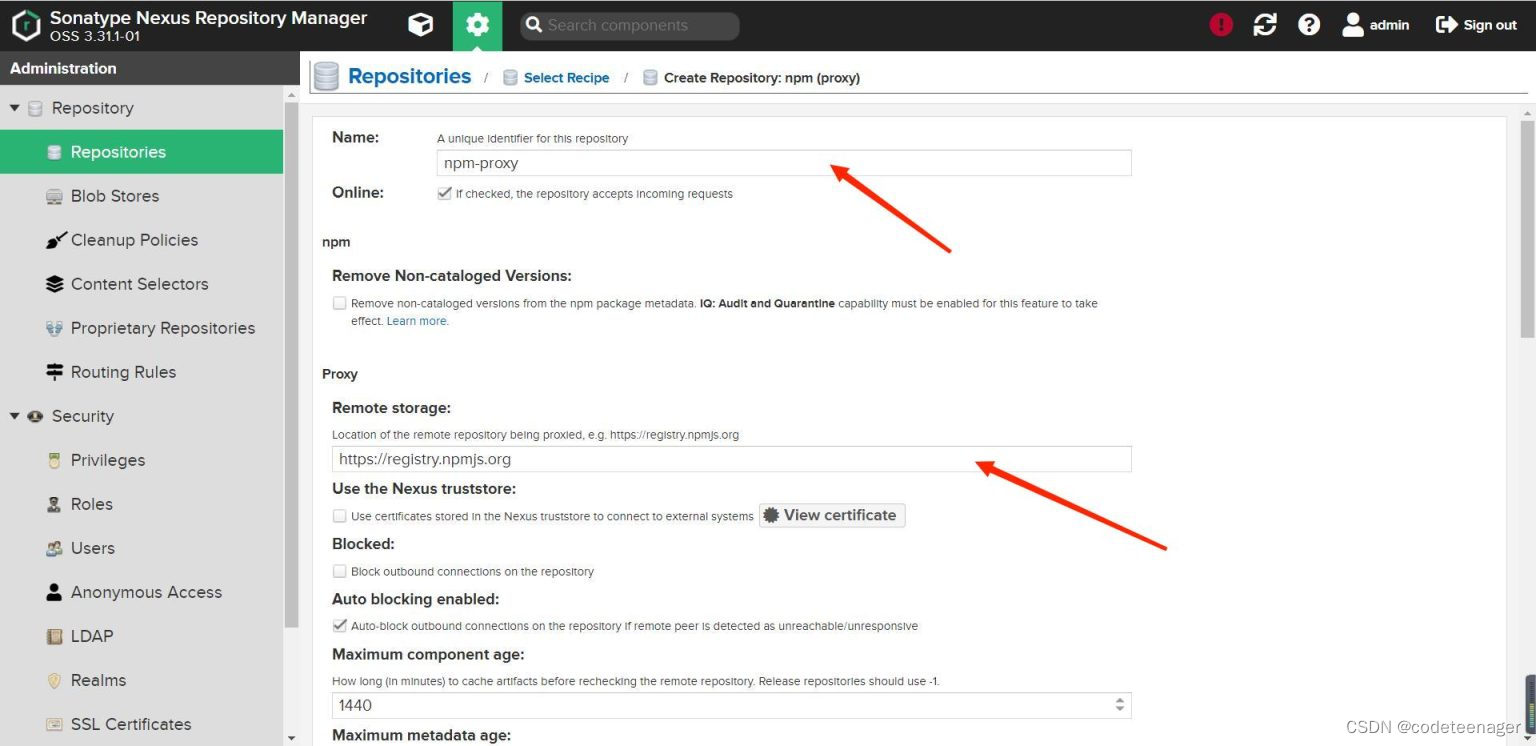Click the Maximum component age field
This screenshot has width=1536, height=746.
tap(732, 705)
